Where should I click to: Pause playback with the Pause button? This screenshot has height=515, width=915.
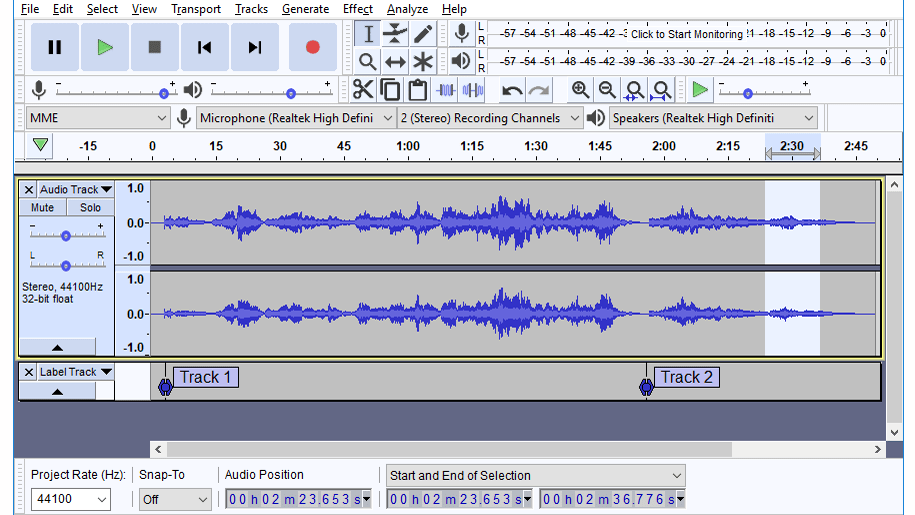click(55, 47)
